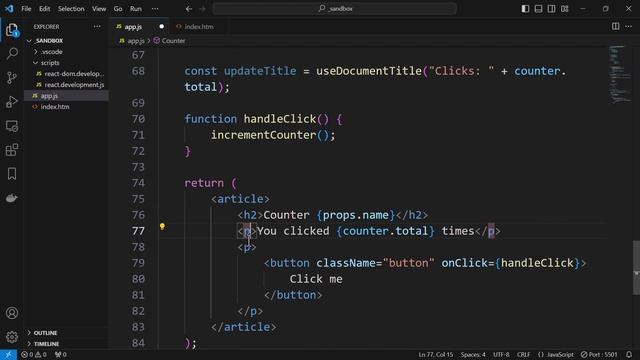Expand the .vscode folder

(x=66, y=52)
